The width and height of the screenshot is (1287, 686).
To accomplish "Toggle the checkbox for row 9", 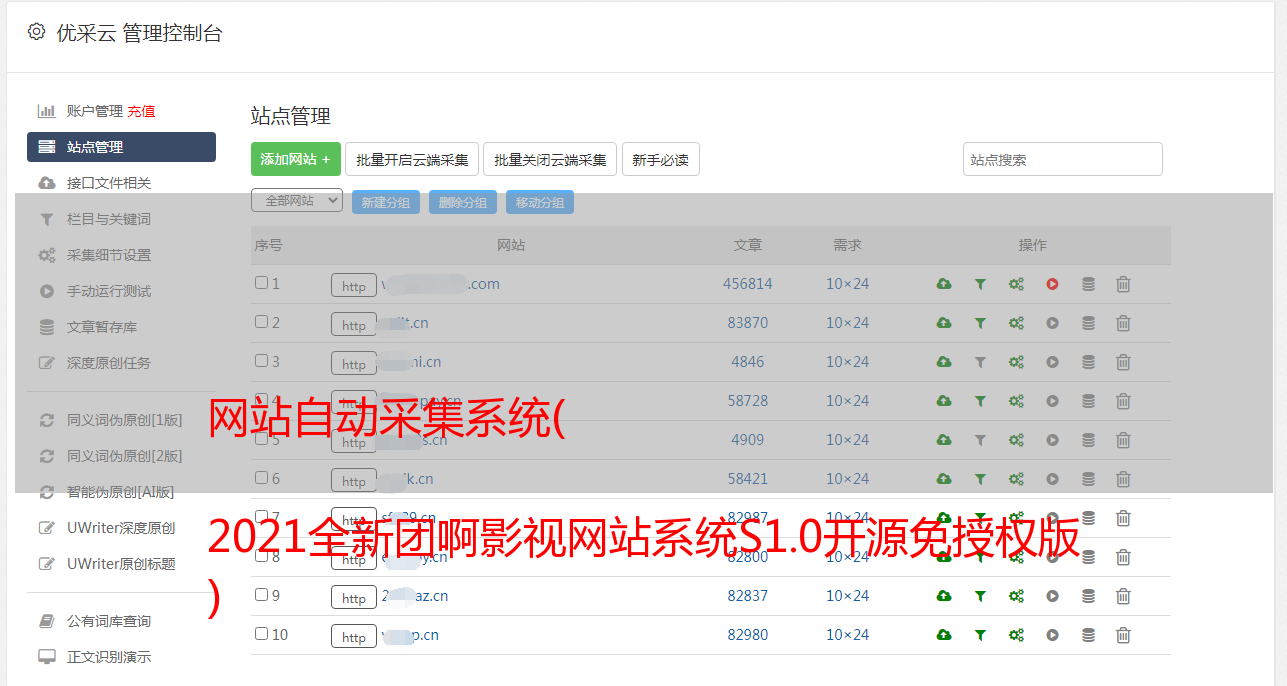I will coord(261,595).
